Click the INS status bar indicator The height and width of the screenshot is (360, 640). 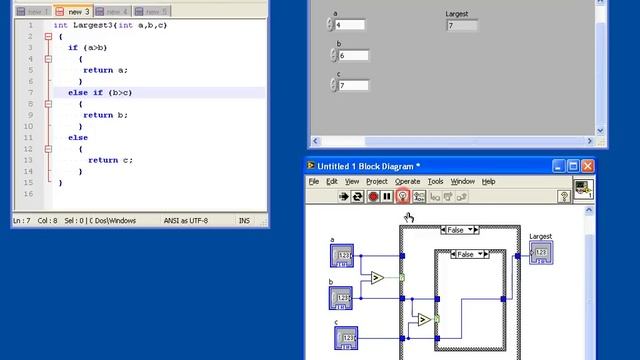tap(244, 221)
